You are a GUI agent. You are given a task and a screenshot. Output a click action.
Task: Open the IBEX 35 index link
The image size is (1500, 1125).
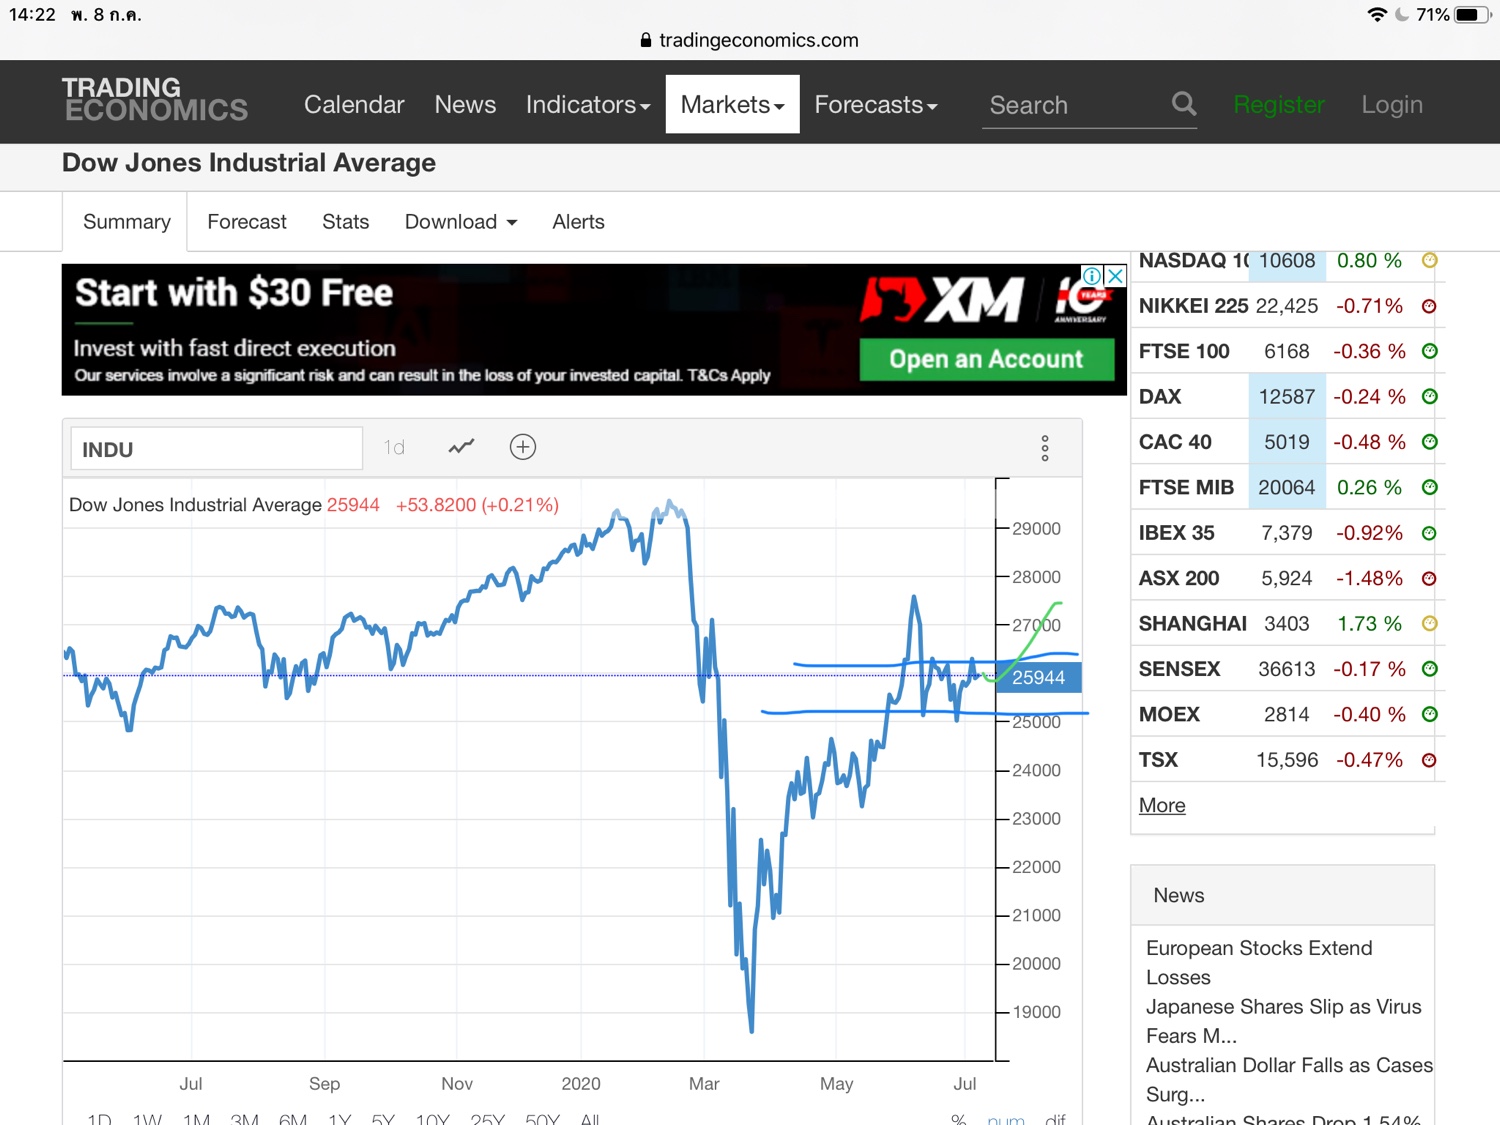pos(1177,533)
